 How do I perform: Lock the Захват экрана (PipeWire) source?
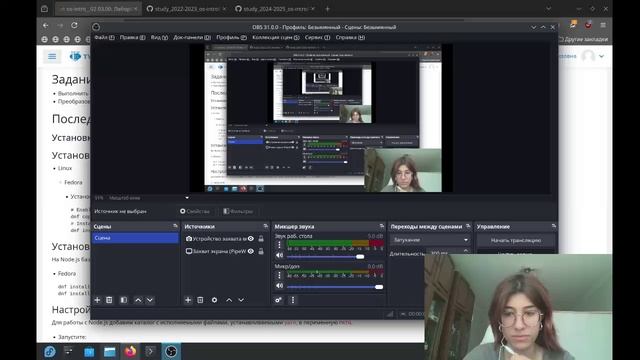coord(261,251)
